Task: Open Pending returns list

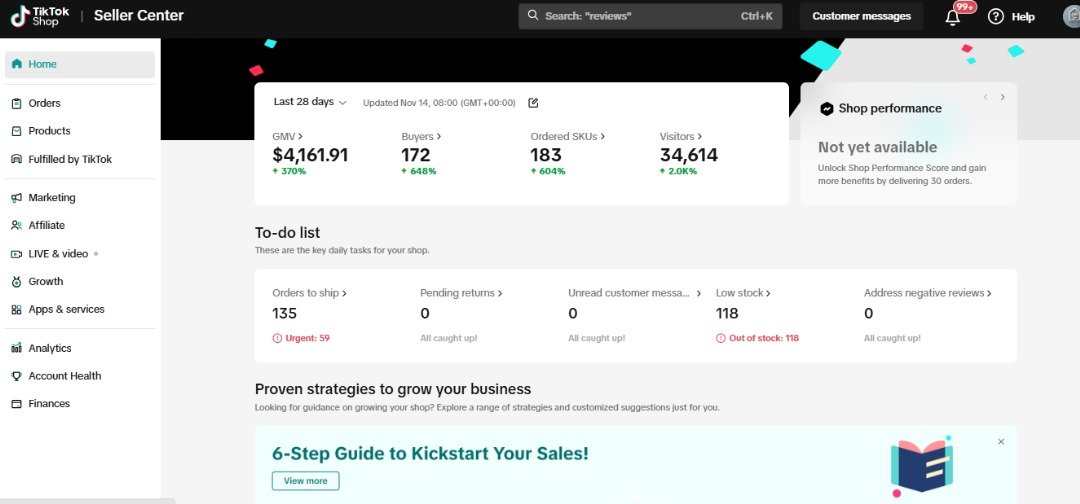Action: 461,293
